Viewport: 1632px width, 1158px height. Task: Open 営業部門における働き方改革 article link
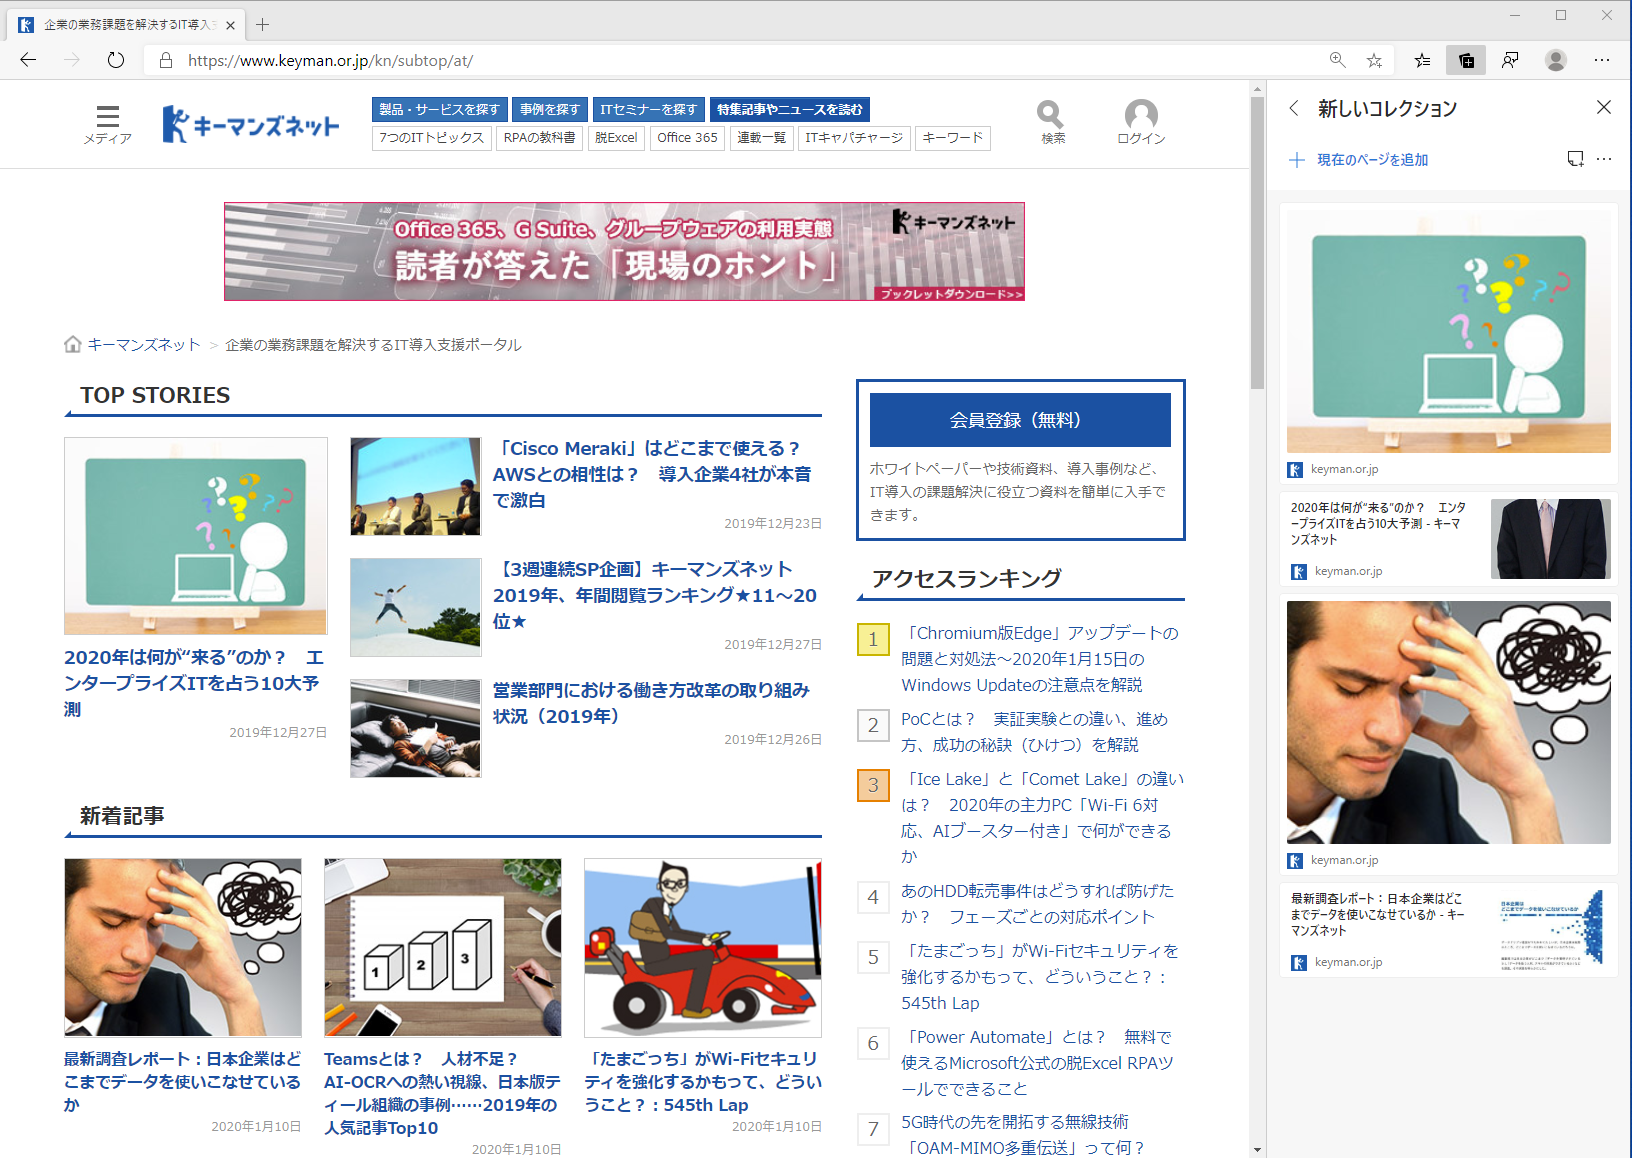(651, 703)
